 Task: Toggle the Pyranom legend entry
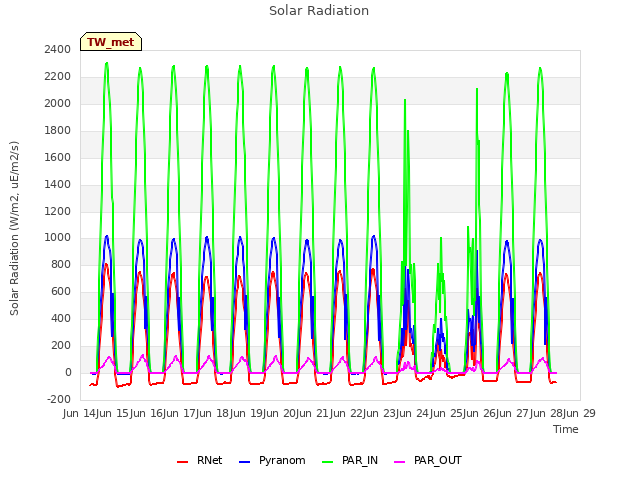click(272, 460)
